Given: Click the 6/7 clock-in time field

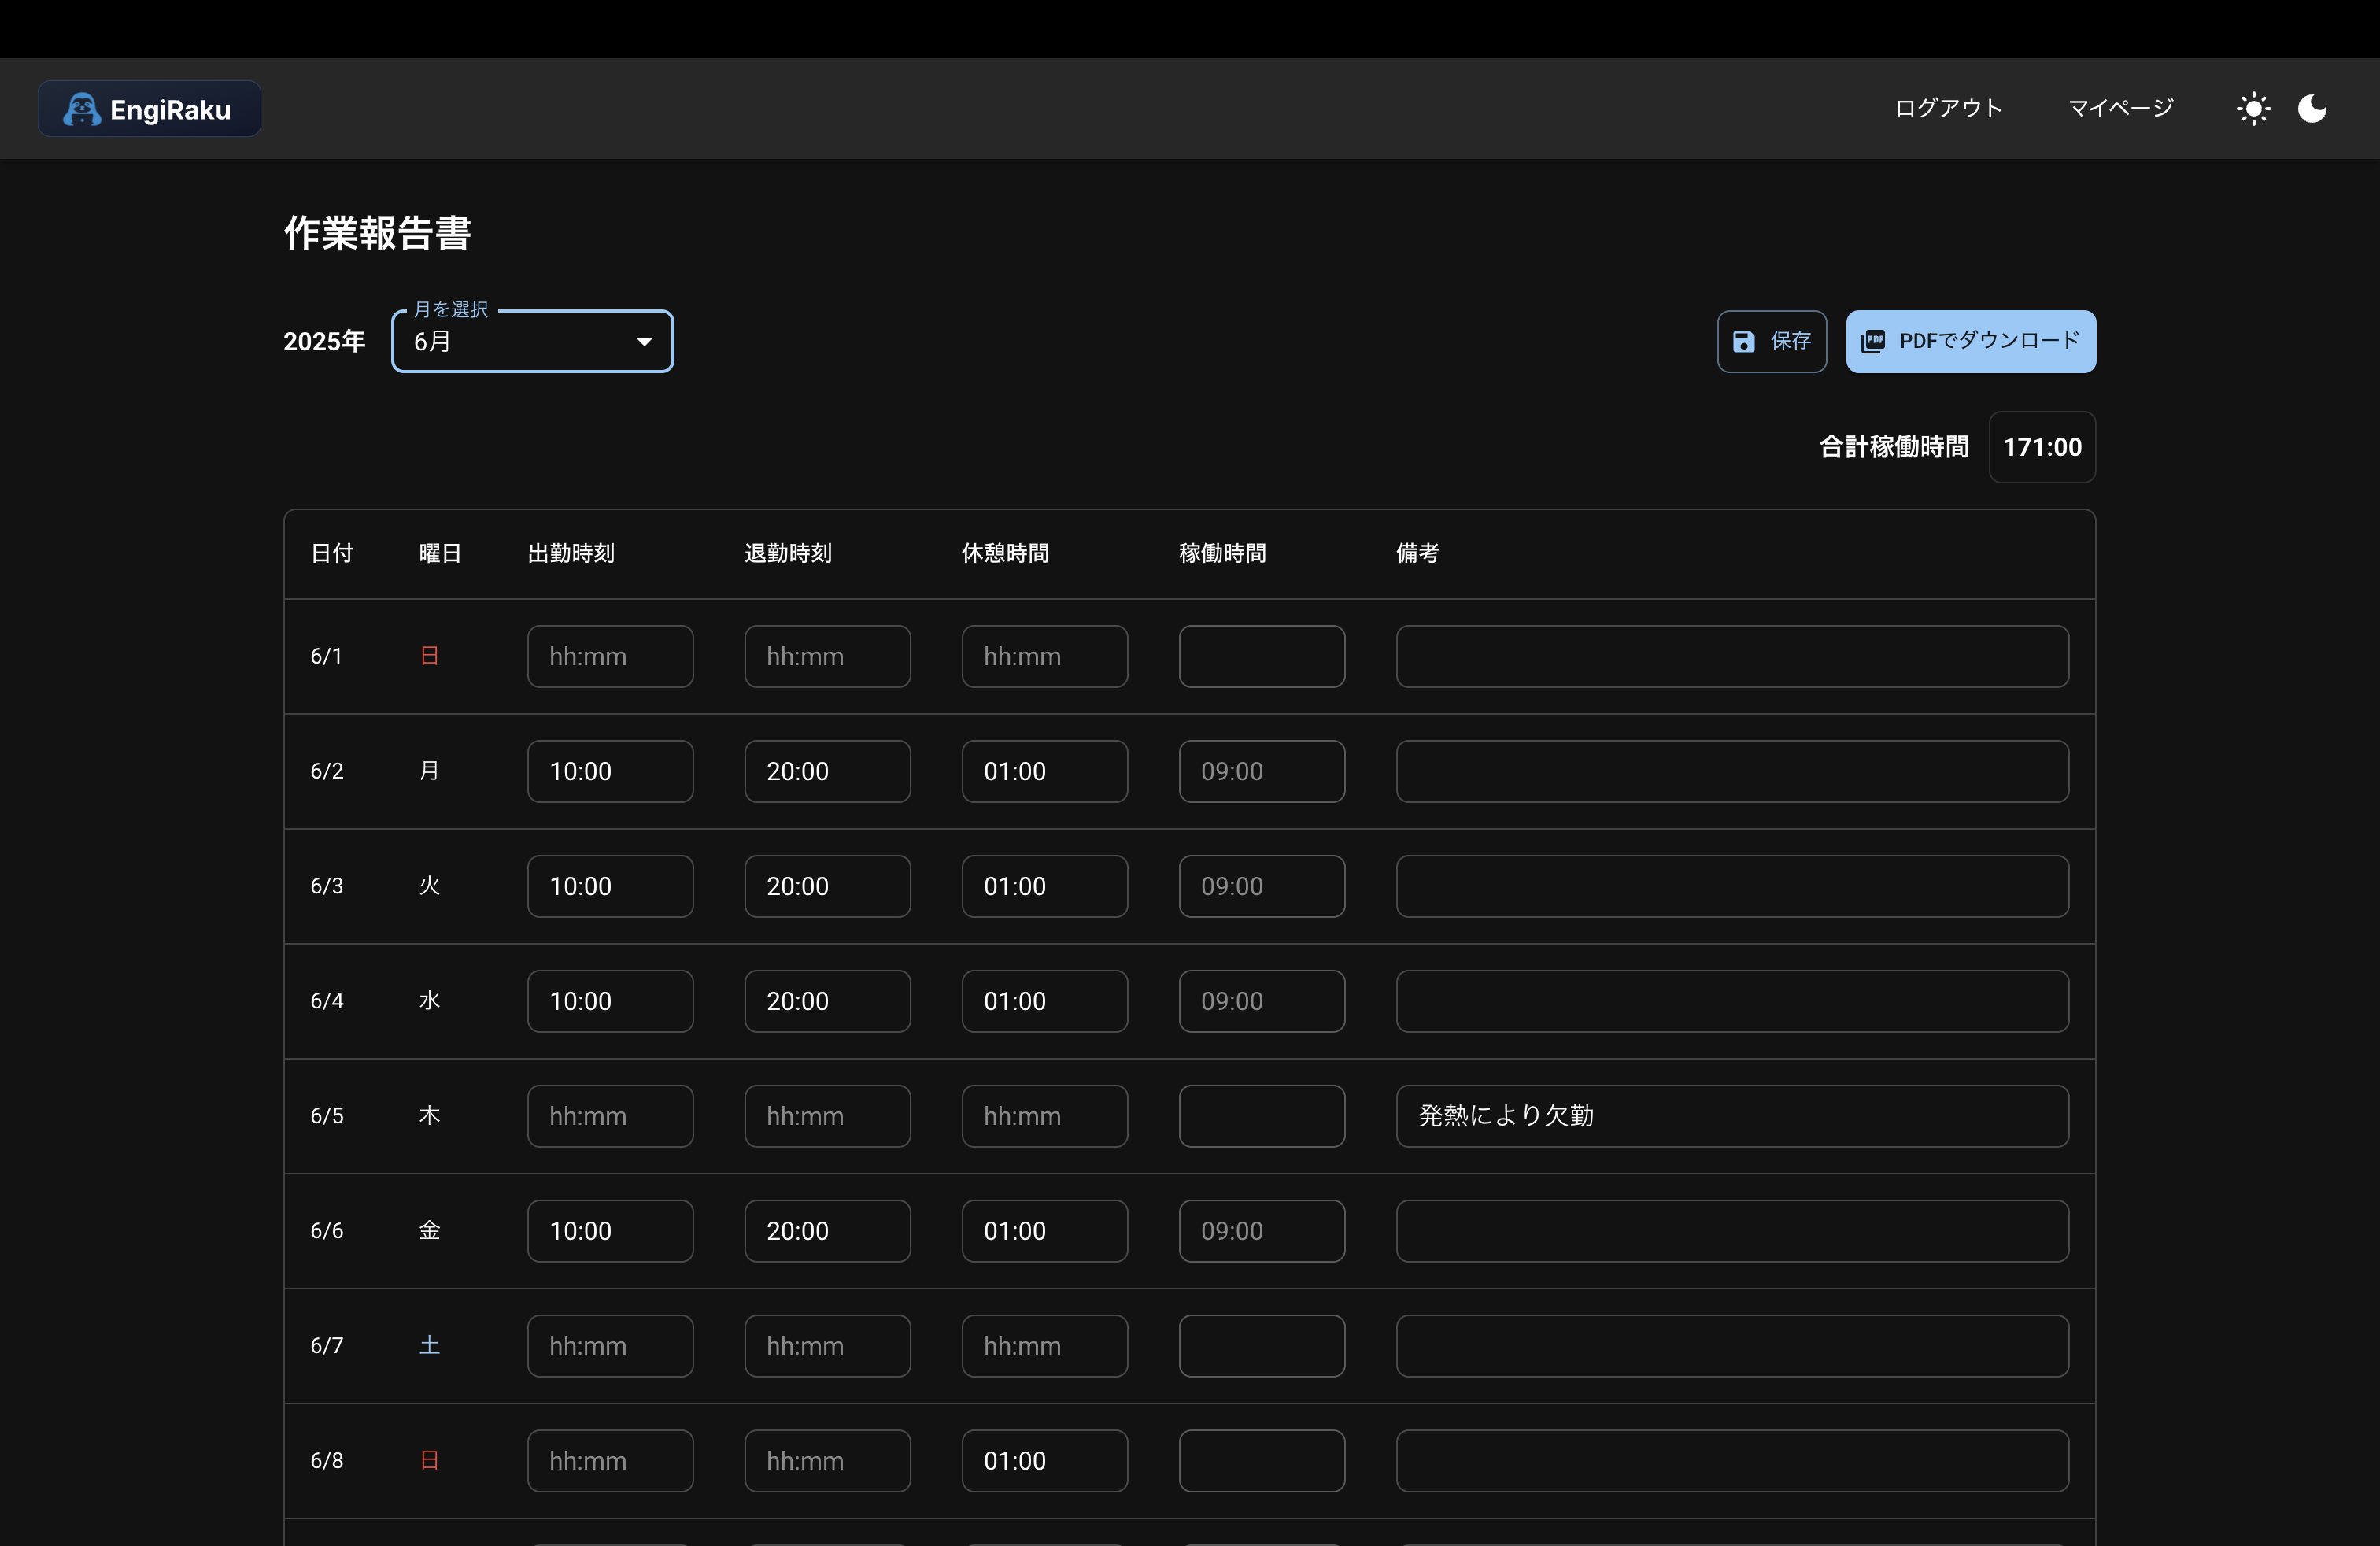Looking at the screenshot, I should [610, 1346].
